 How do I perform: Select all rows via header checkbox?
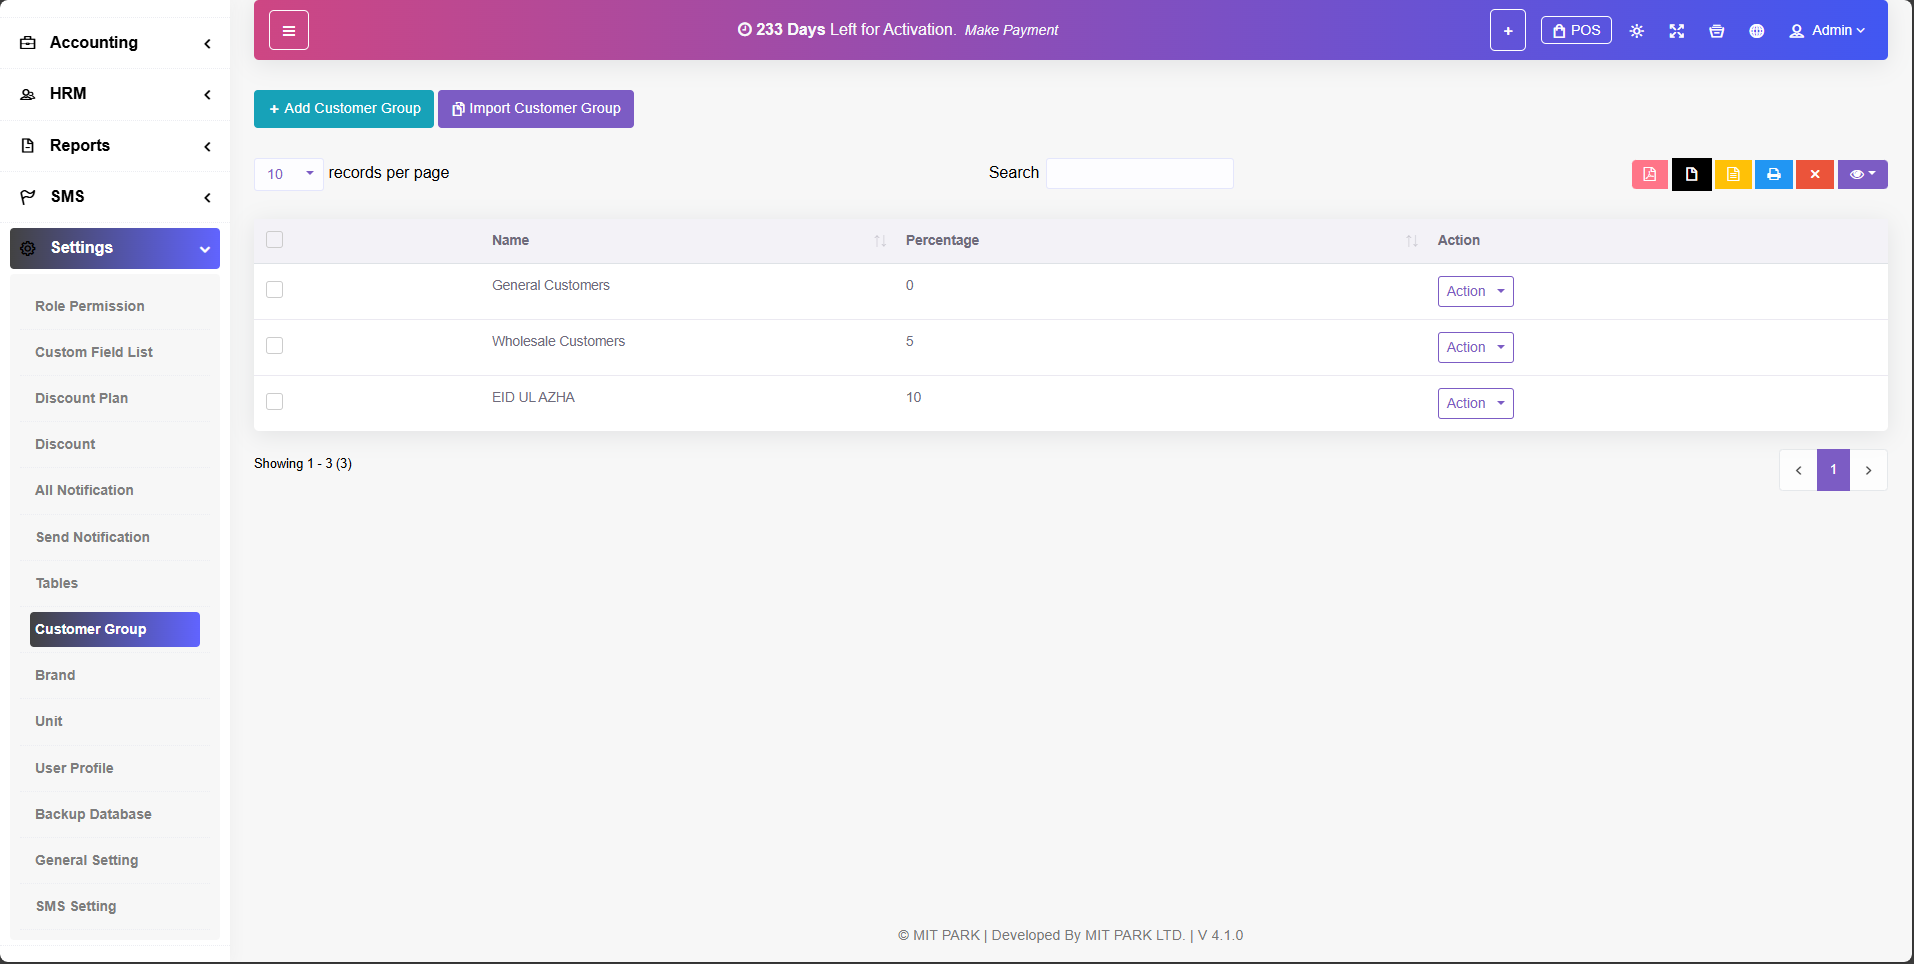275,240
